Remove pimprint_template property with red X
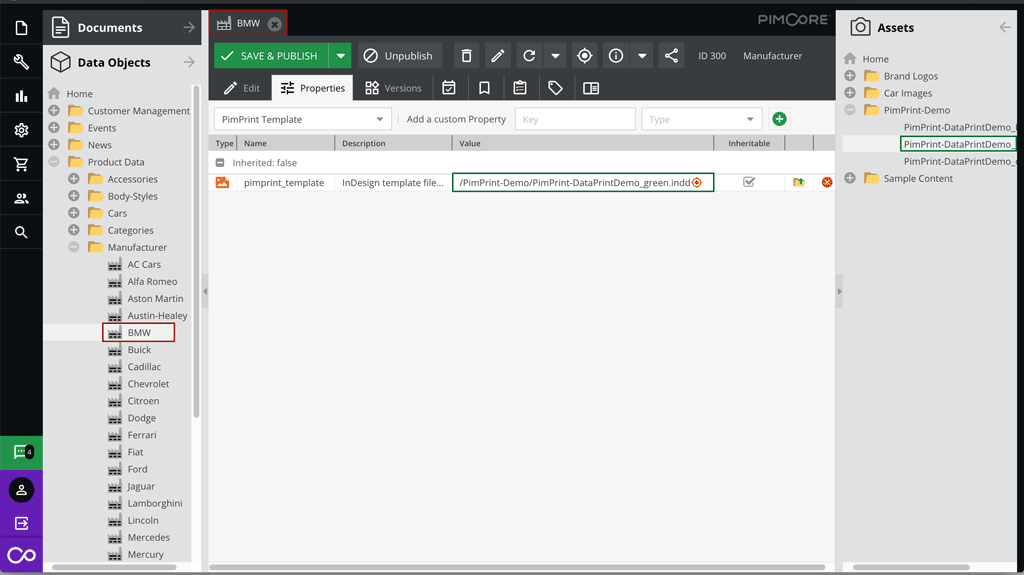Viewport: 1024px width, 575px height. point(827,182)
